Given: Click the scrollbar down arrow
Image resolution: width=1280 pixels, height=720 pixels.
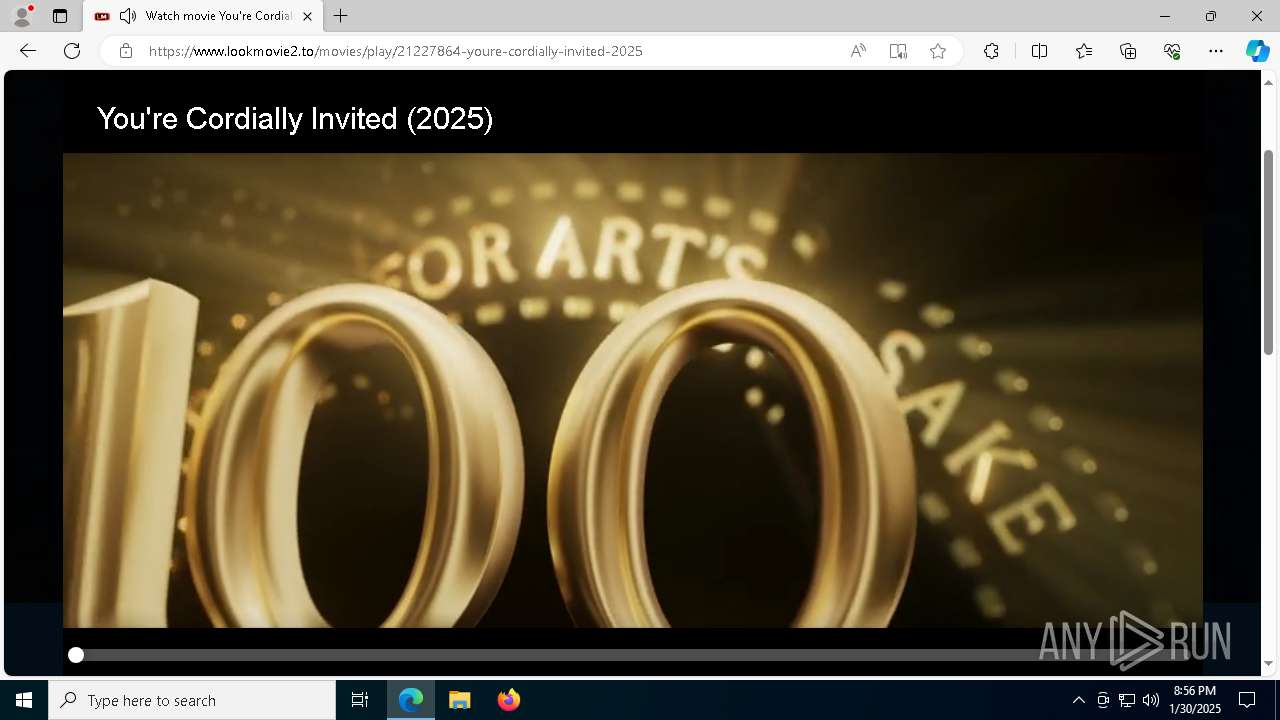Looking at the screenshot, I should [1268, 663].
